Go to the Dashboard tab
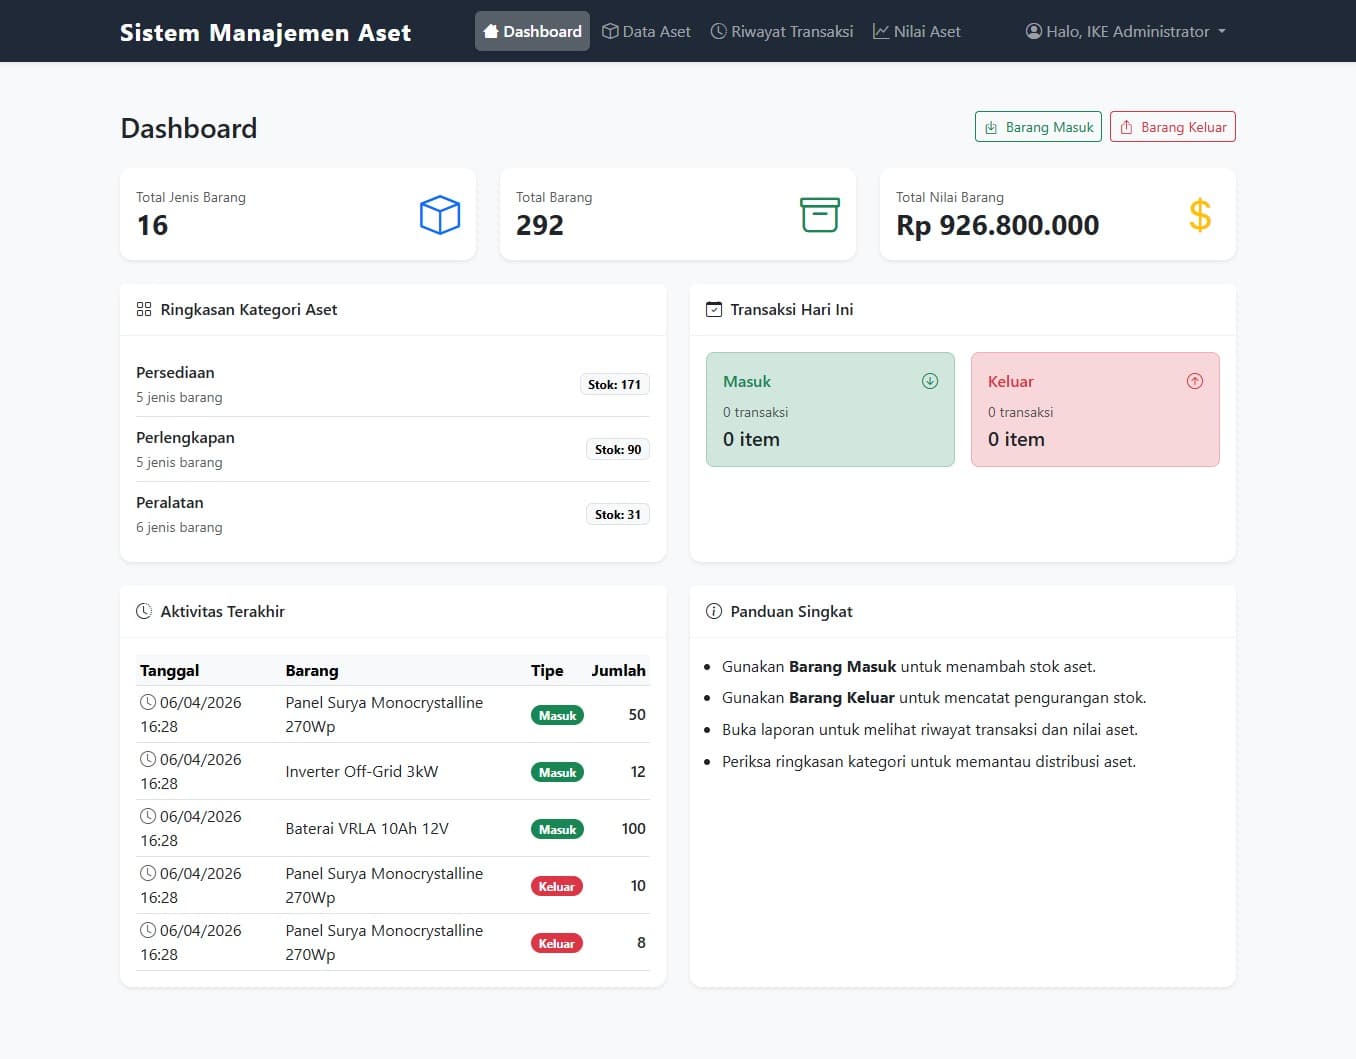The image size is (1356, 1059). click(532, 31)
